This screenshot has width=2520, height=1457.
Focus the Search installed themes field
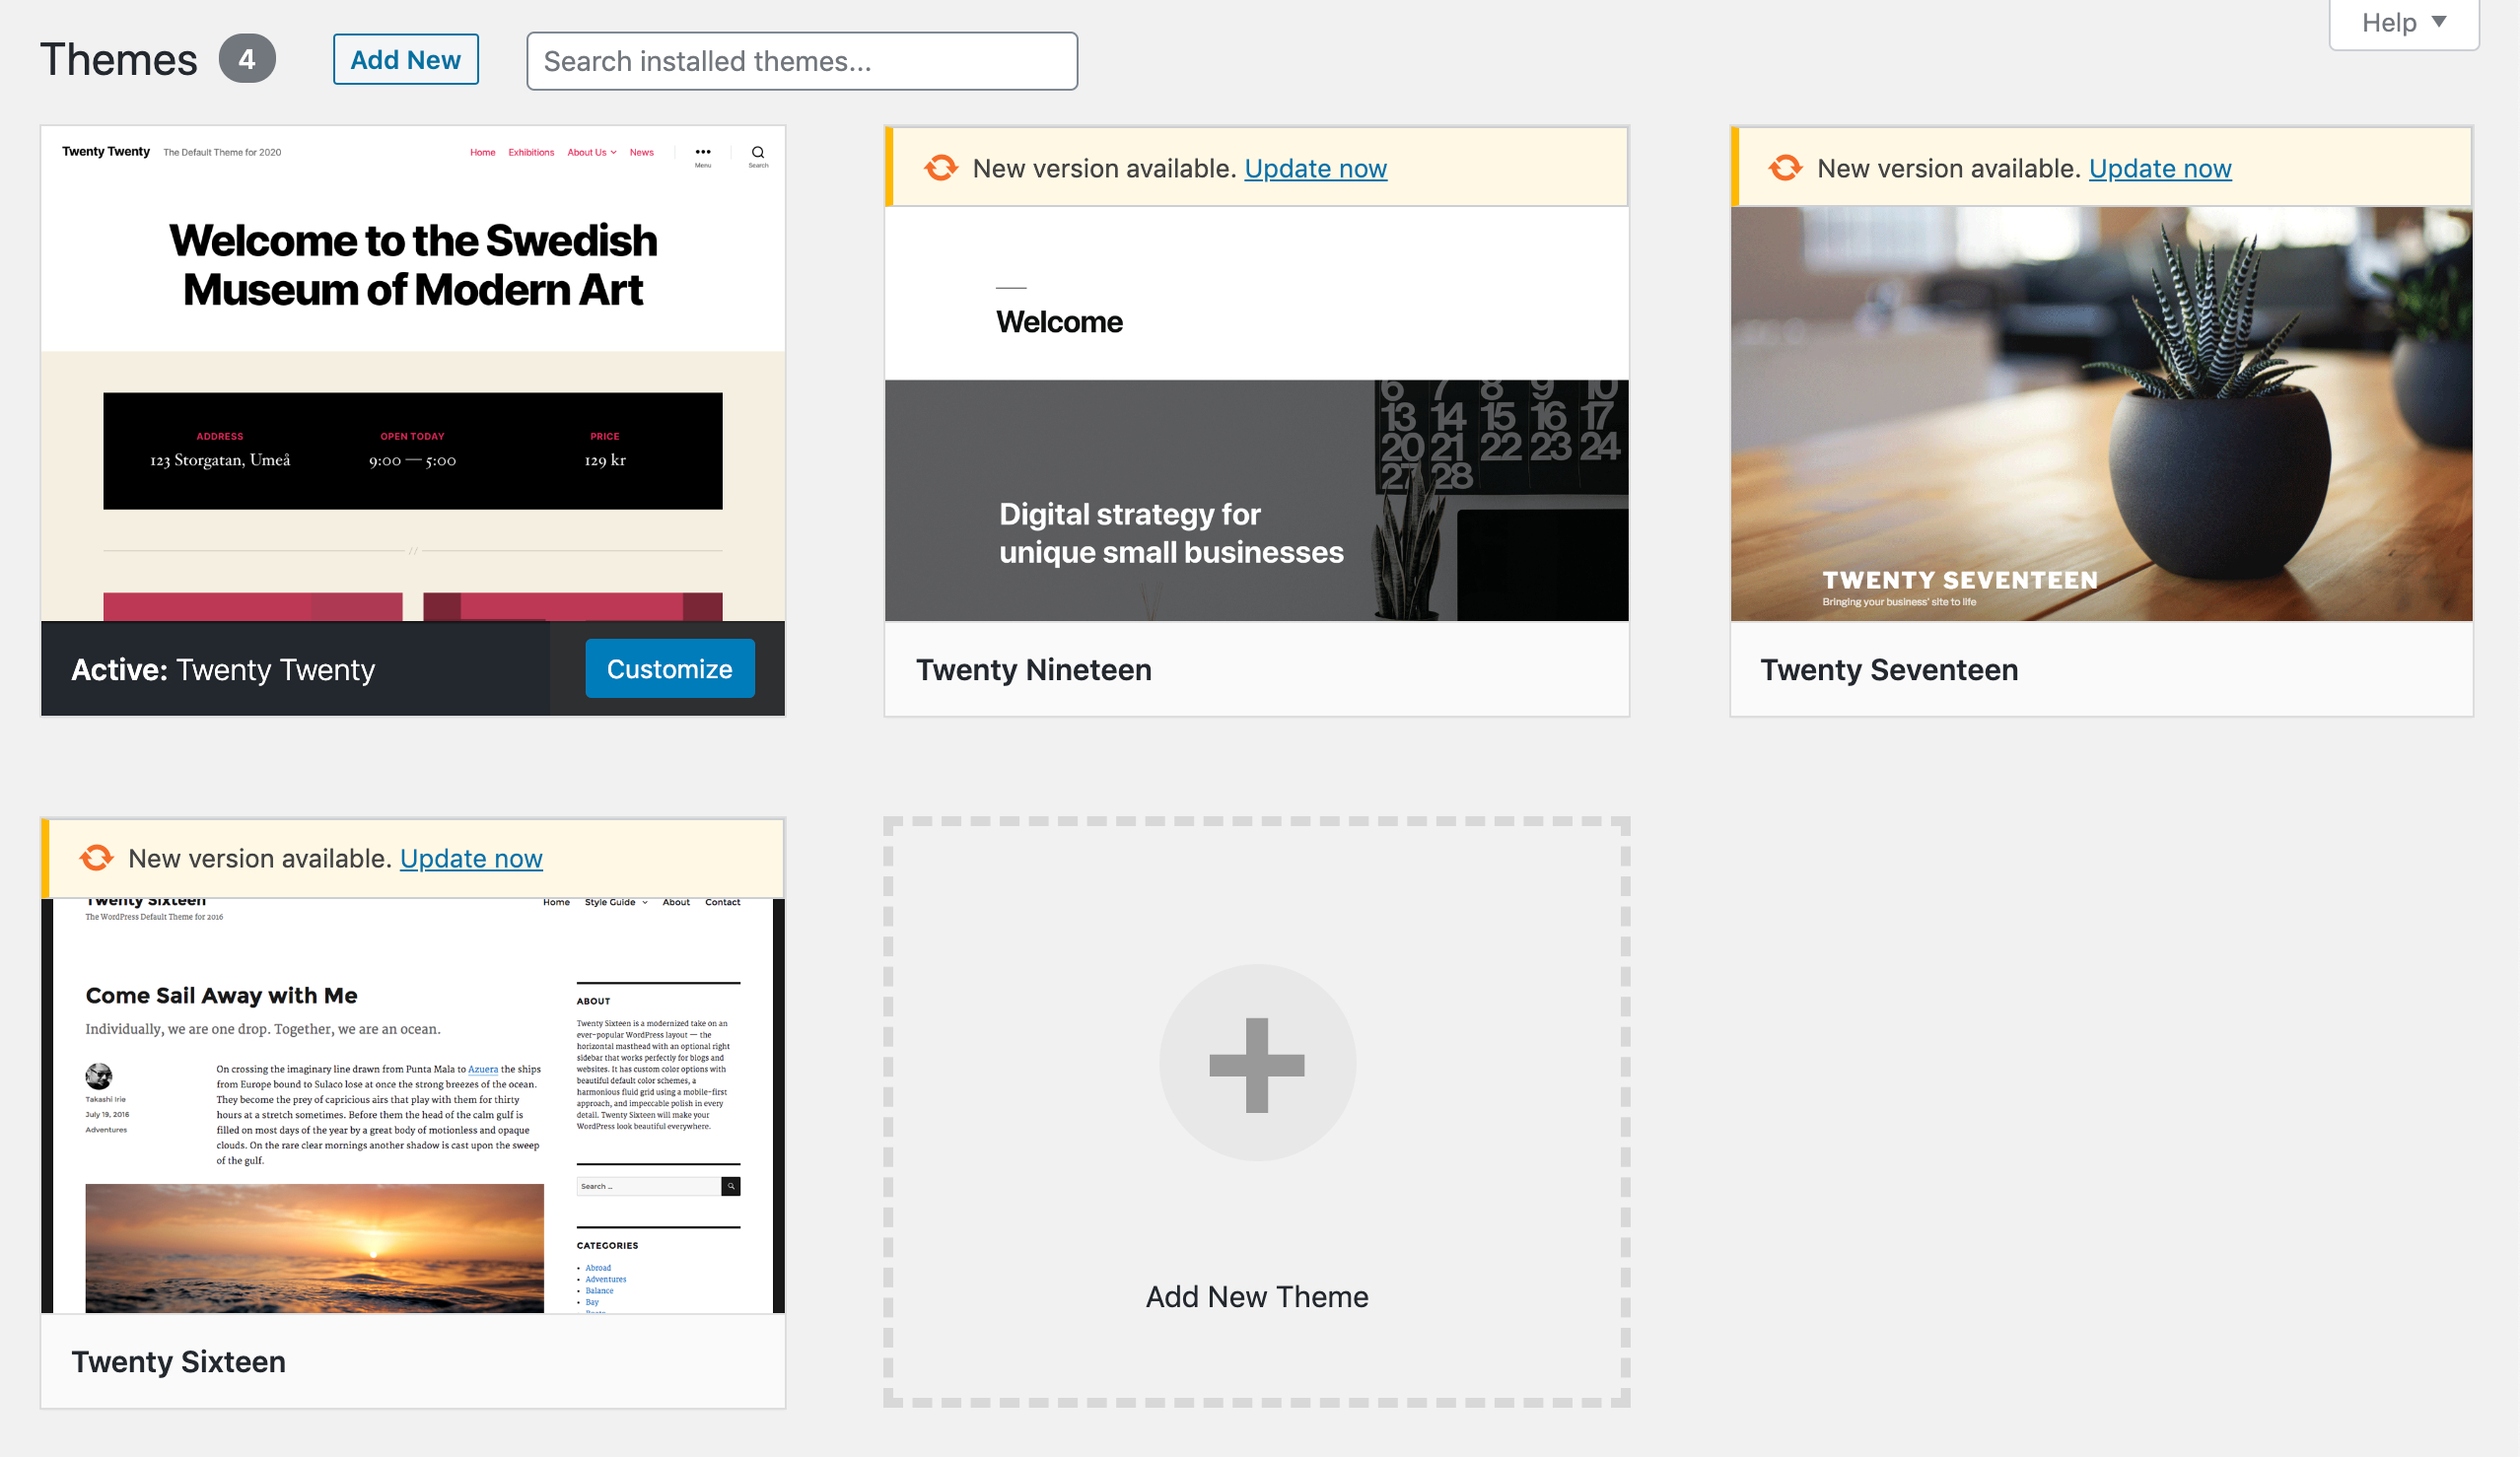coord(801,61)
